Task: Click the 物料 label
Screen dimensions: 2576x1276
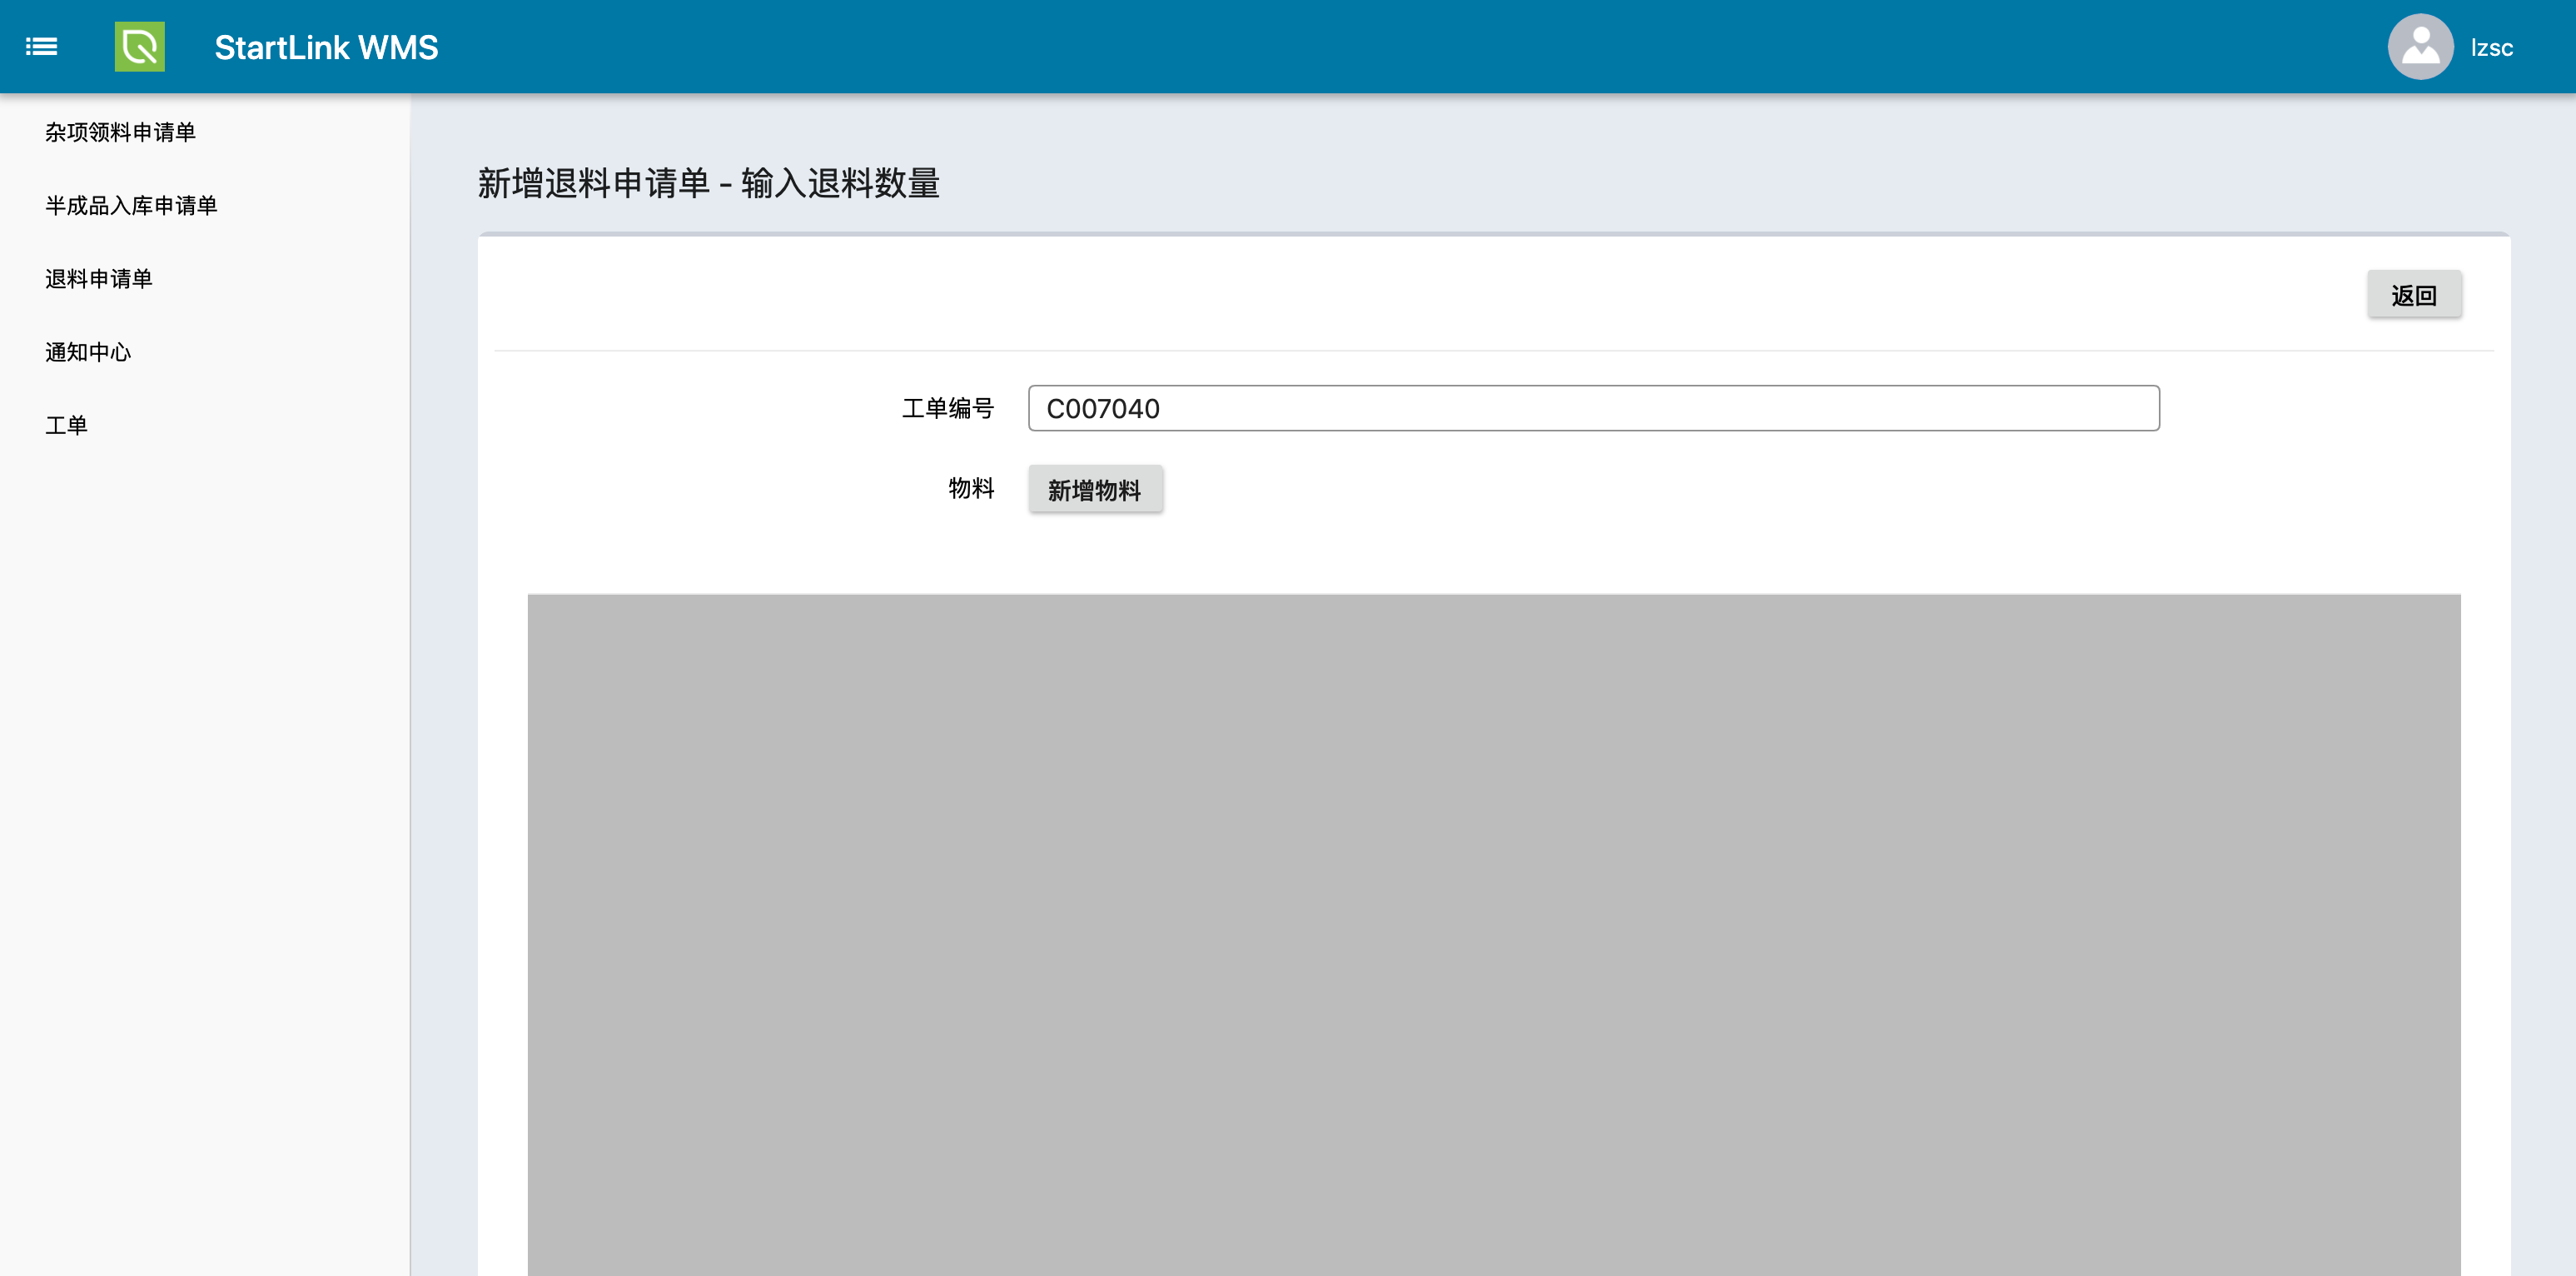Action: (971, 488)
